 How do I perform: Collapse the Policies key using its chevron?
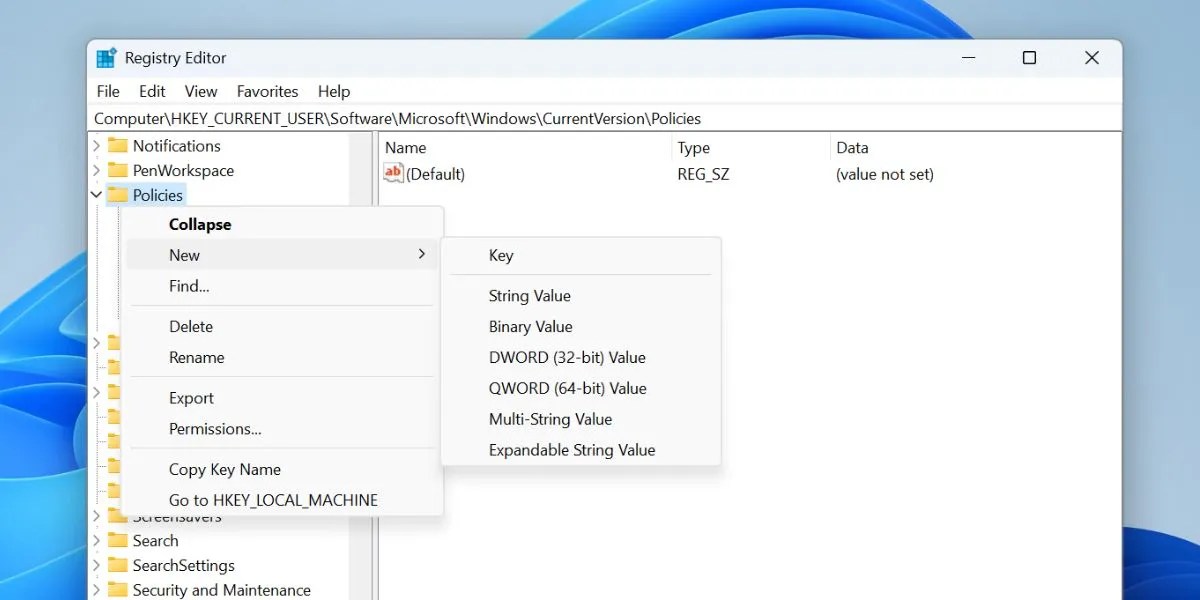pyautogui.click(x=96, y=195)
